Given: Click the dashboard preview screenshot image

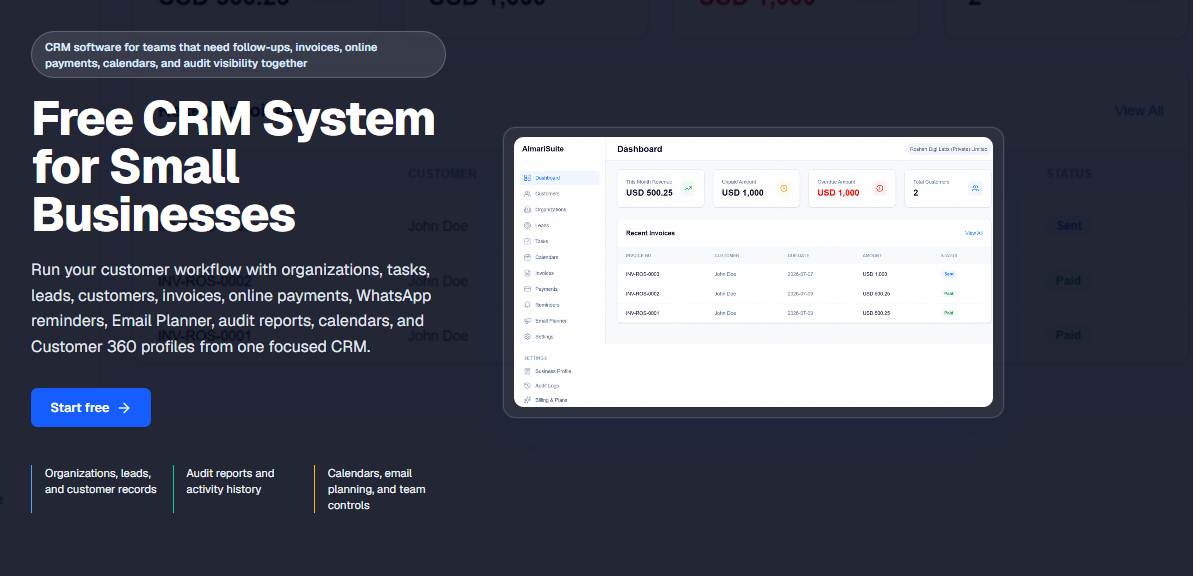Looking at the screenshot, I should click(753, 272).
